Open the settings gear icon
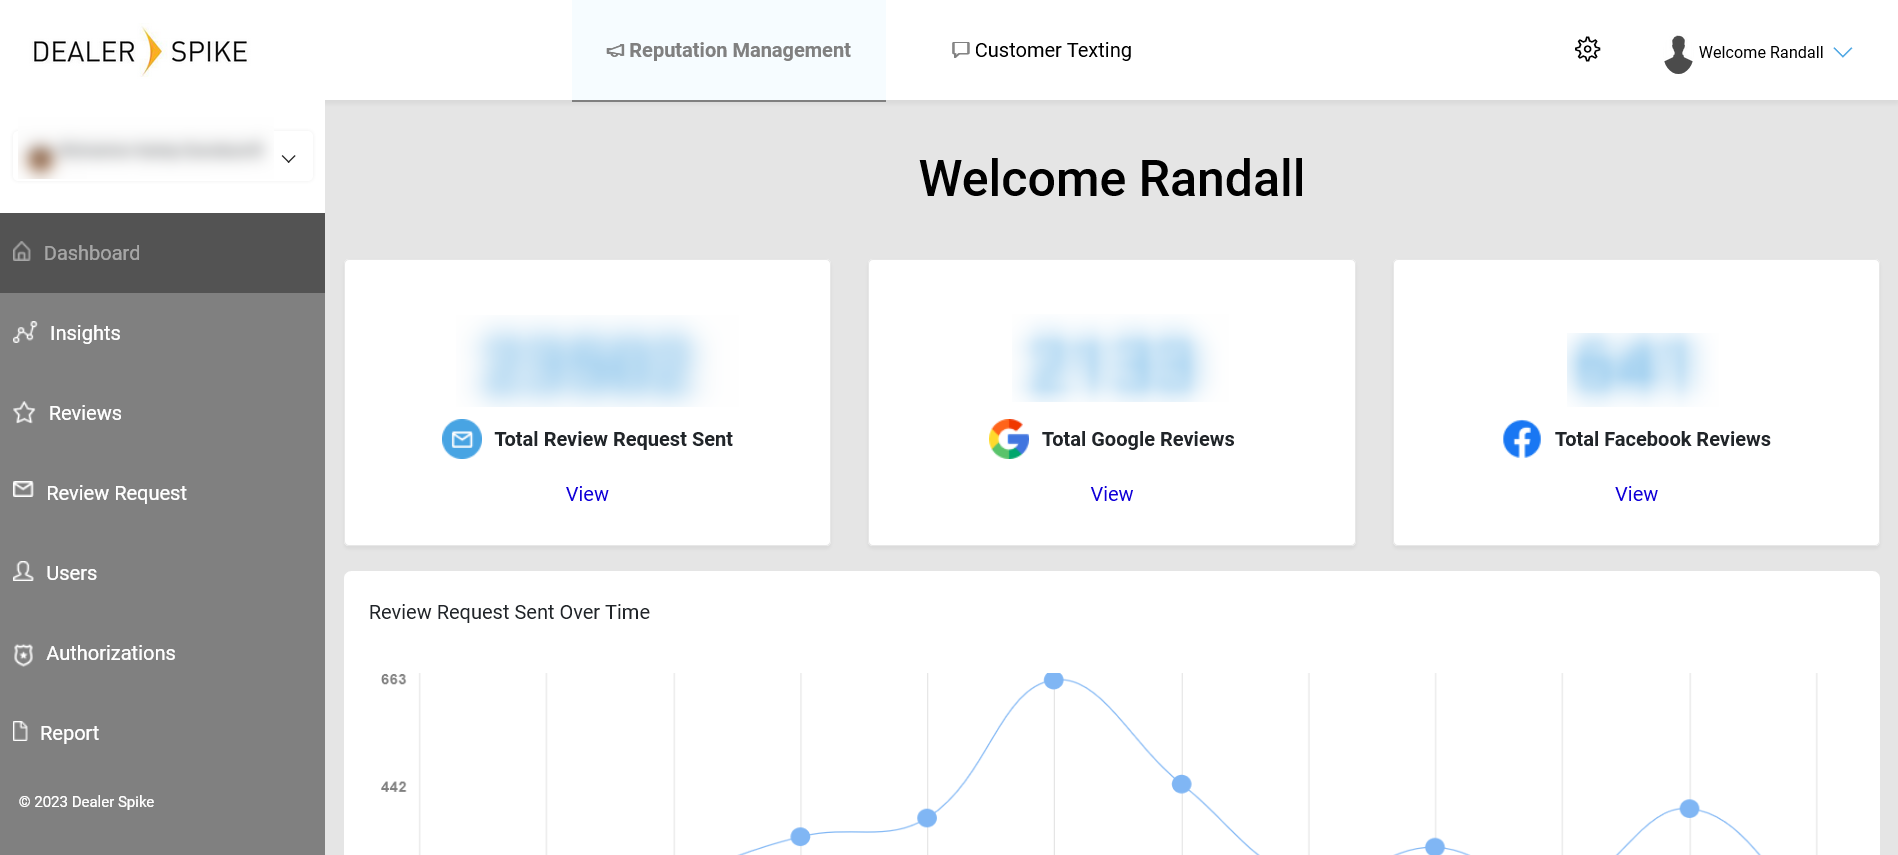Image resolution: width=1898 pixels, height=855 pixels. pyautogui.click(x=1587, y=49)
